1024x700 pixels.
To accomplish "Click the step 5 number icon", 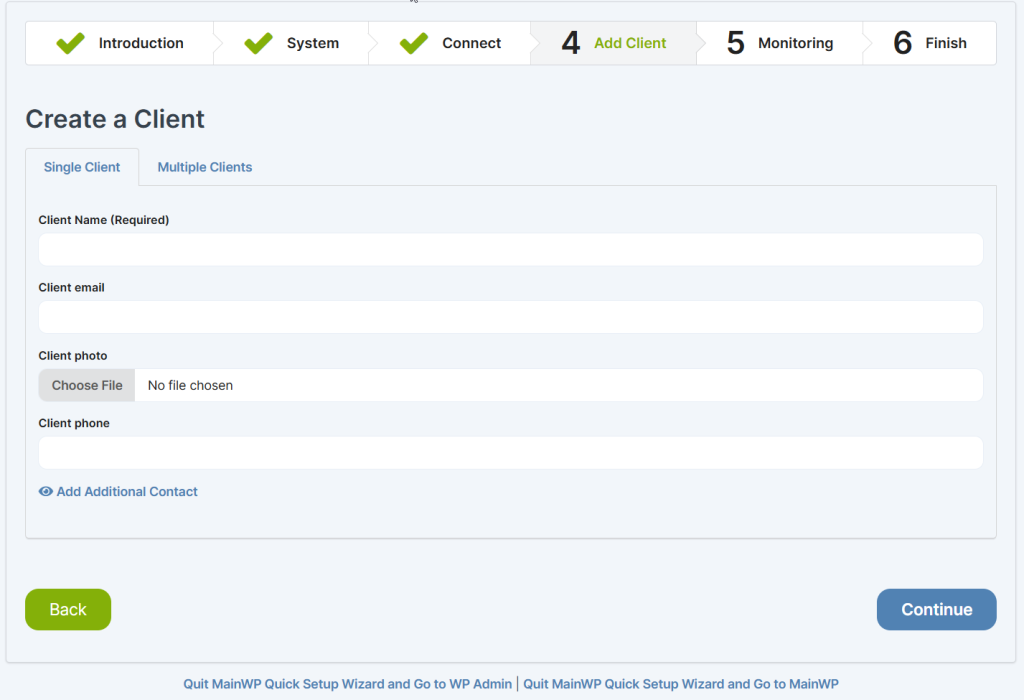I will (x=737, y=42).
